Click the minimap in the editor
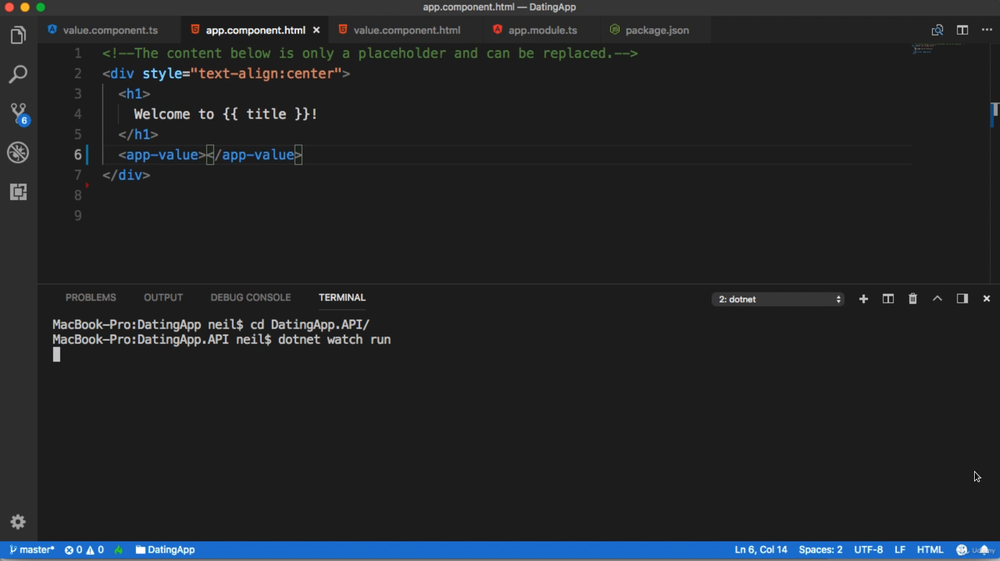The width and height of the screenshot is (1000, 561). pyautogui.click(x=936, y=48)
